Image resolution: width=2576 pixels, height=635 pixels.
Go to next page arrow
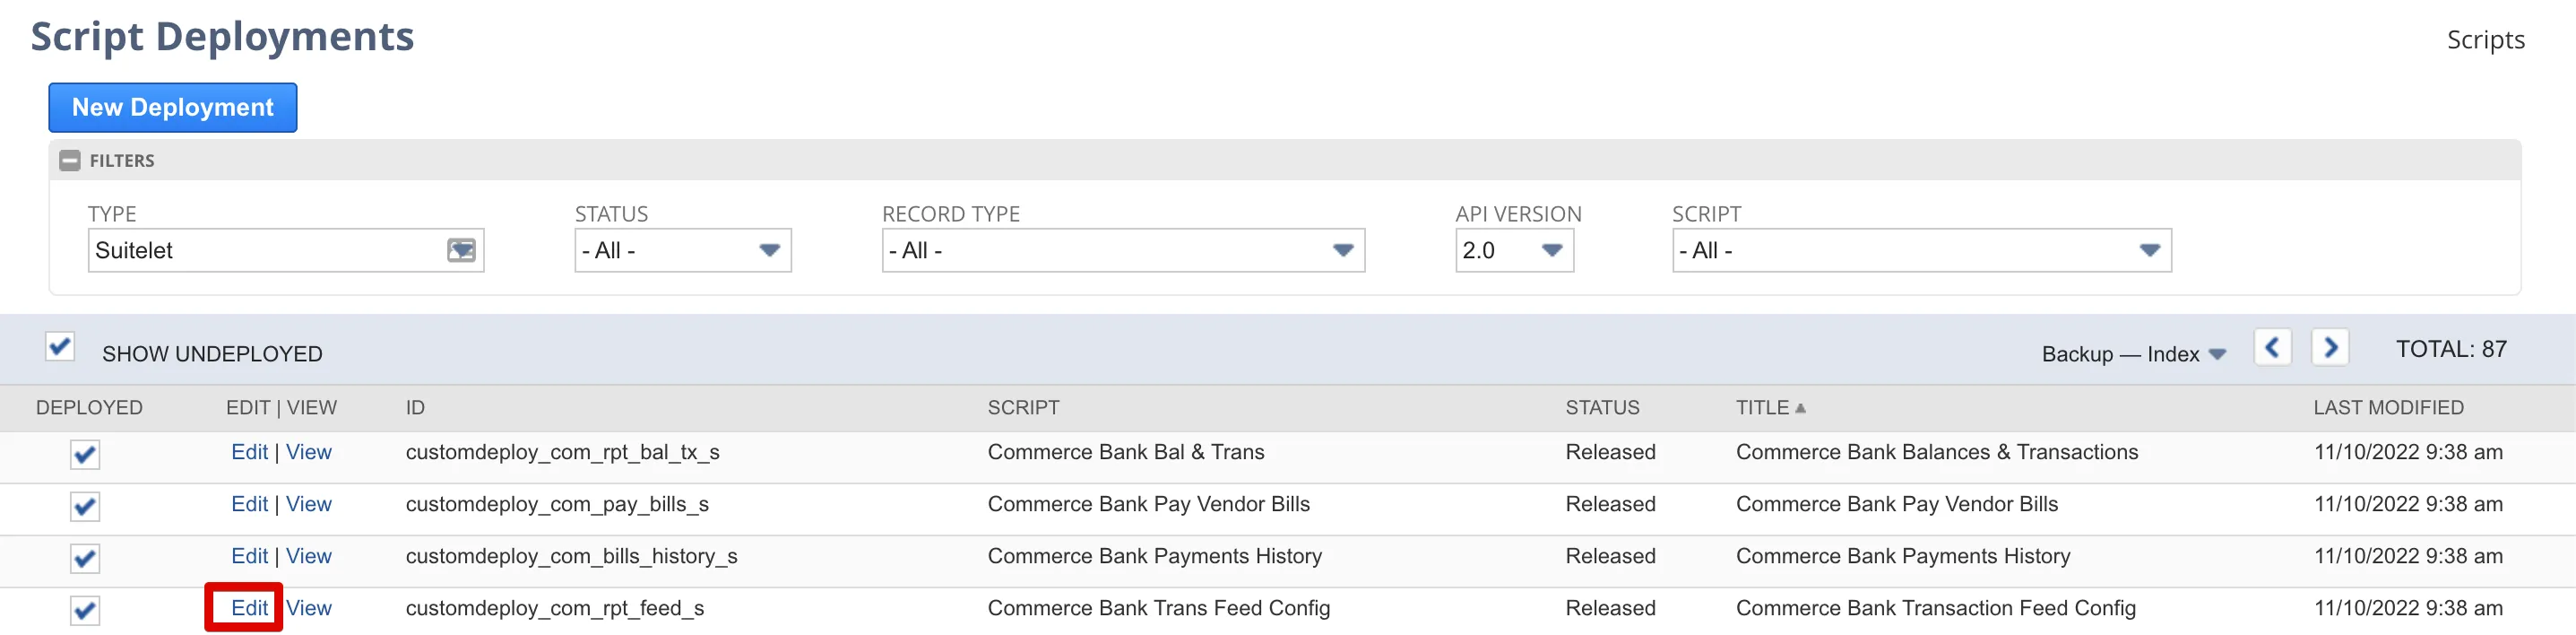click(x=2330, y=348)
